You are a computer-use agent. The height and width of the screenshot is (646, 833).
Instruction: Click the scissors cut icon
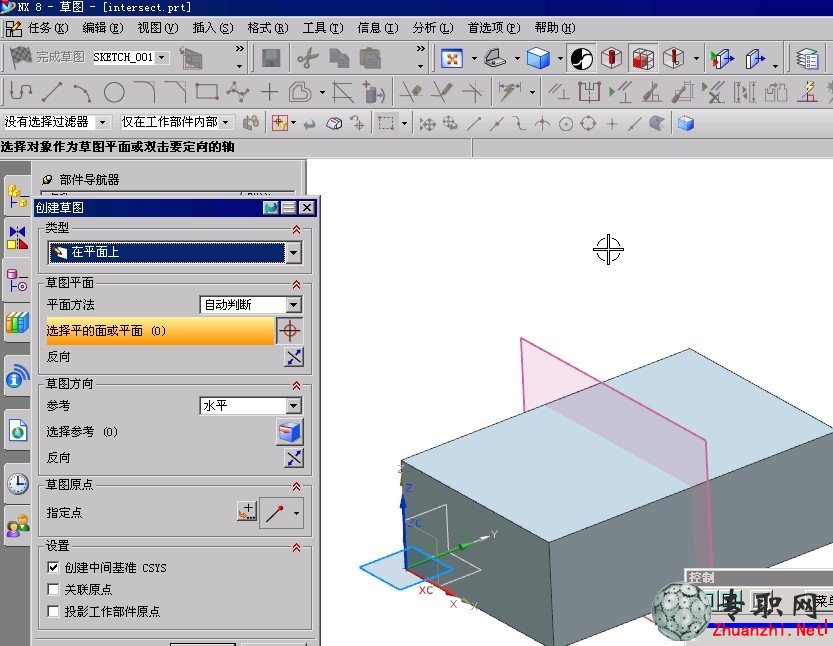(308, 58)
